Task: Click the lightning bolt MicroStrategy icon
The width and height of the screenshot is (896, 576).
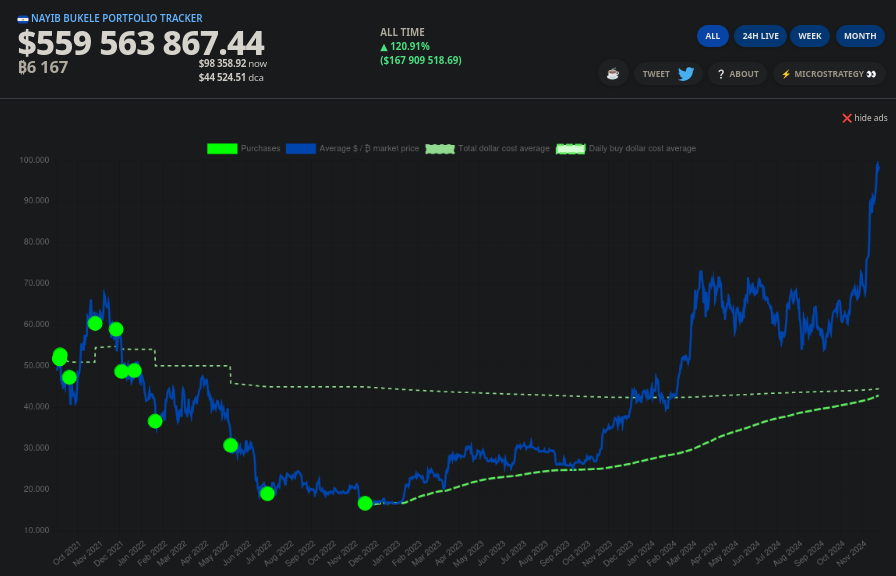Action: click(x=786, y=74)
